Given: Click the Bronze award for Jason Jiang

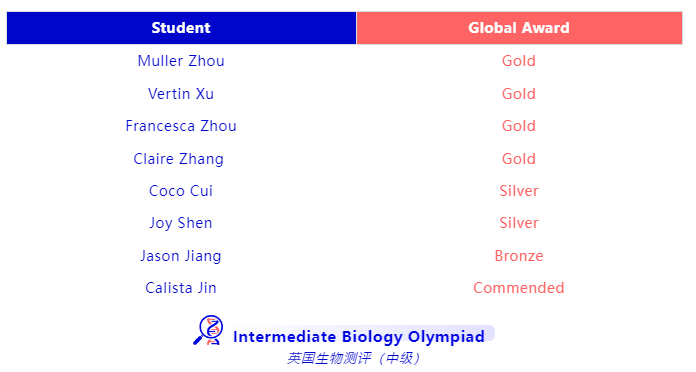Looking at the screenshot, I should pos(519,256).
